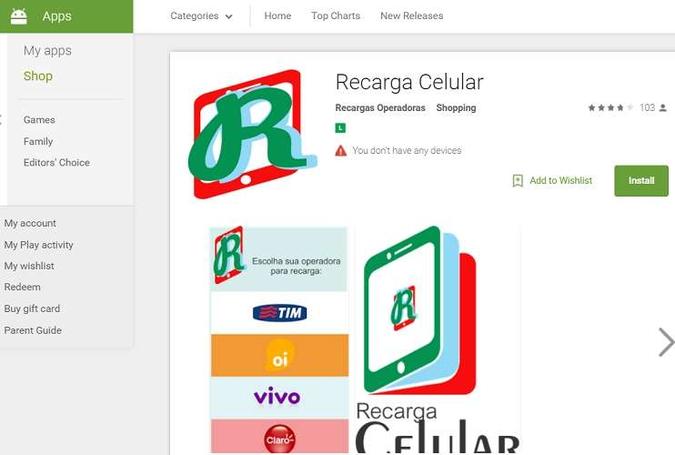The image size is (675, 455).
Task: Open the second Recarga Celular screenshot thumbnail
Action: 437,339
